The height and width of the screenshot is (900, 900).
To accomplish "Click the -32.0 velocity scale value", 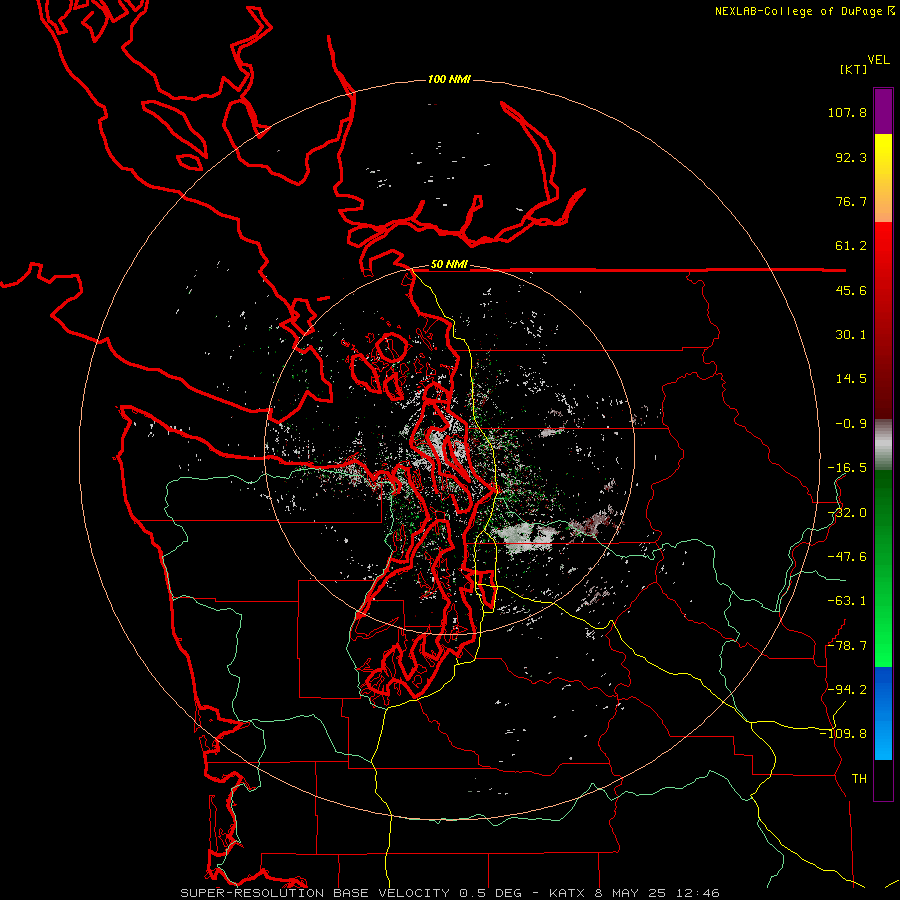I will (847, 513).
